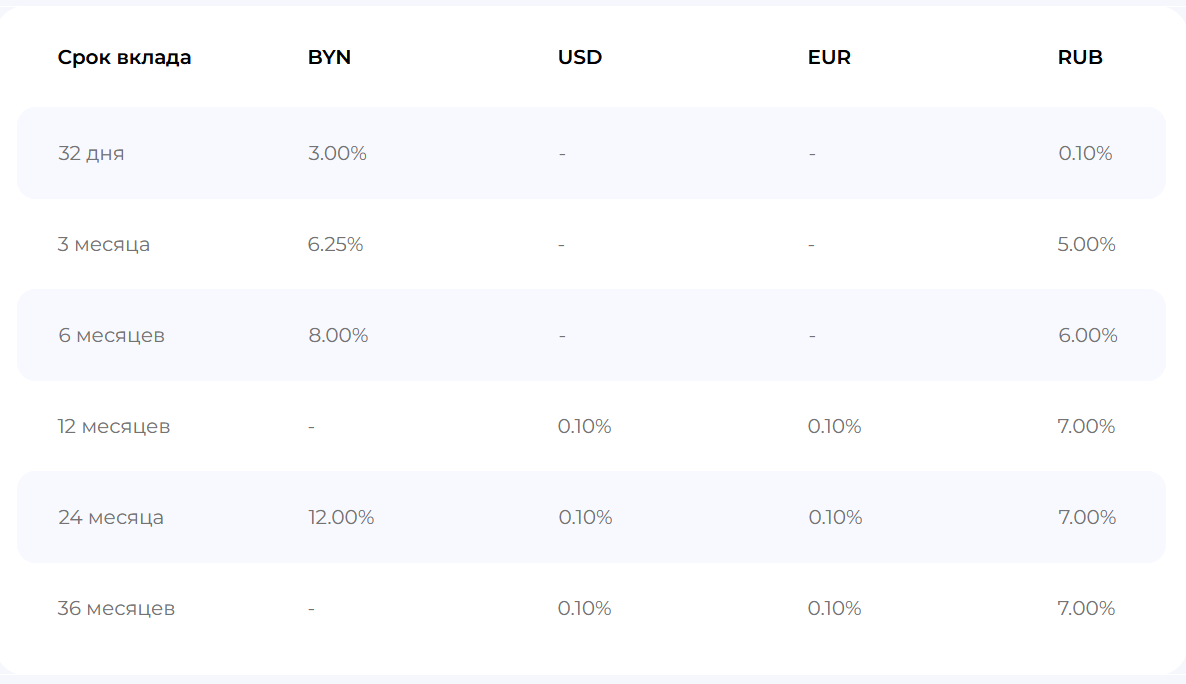
Task: Click the 5.00% RUB rate for 3 months
Action: coord(1086,244)
